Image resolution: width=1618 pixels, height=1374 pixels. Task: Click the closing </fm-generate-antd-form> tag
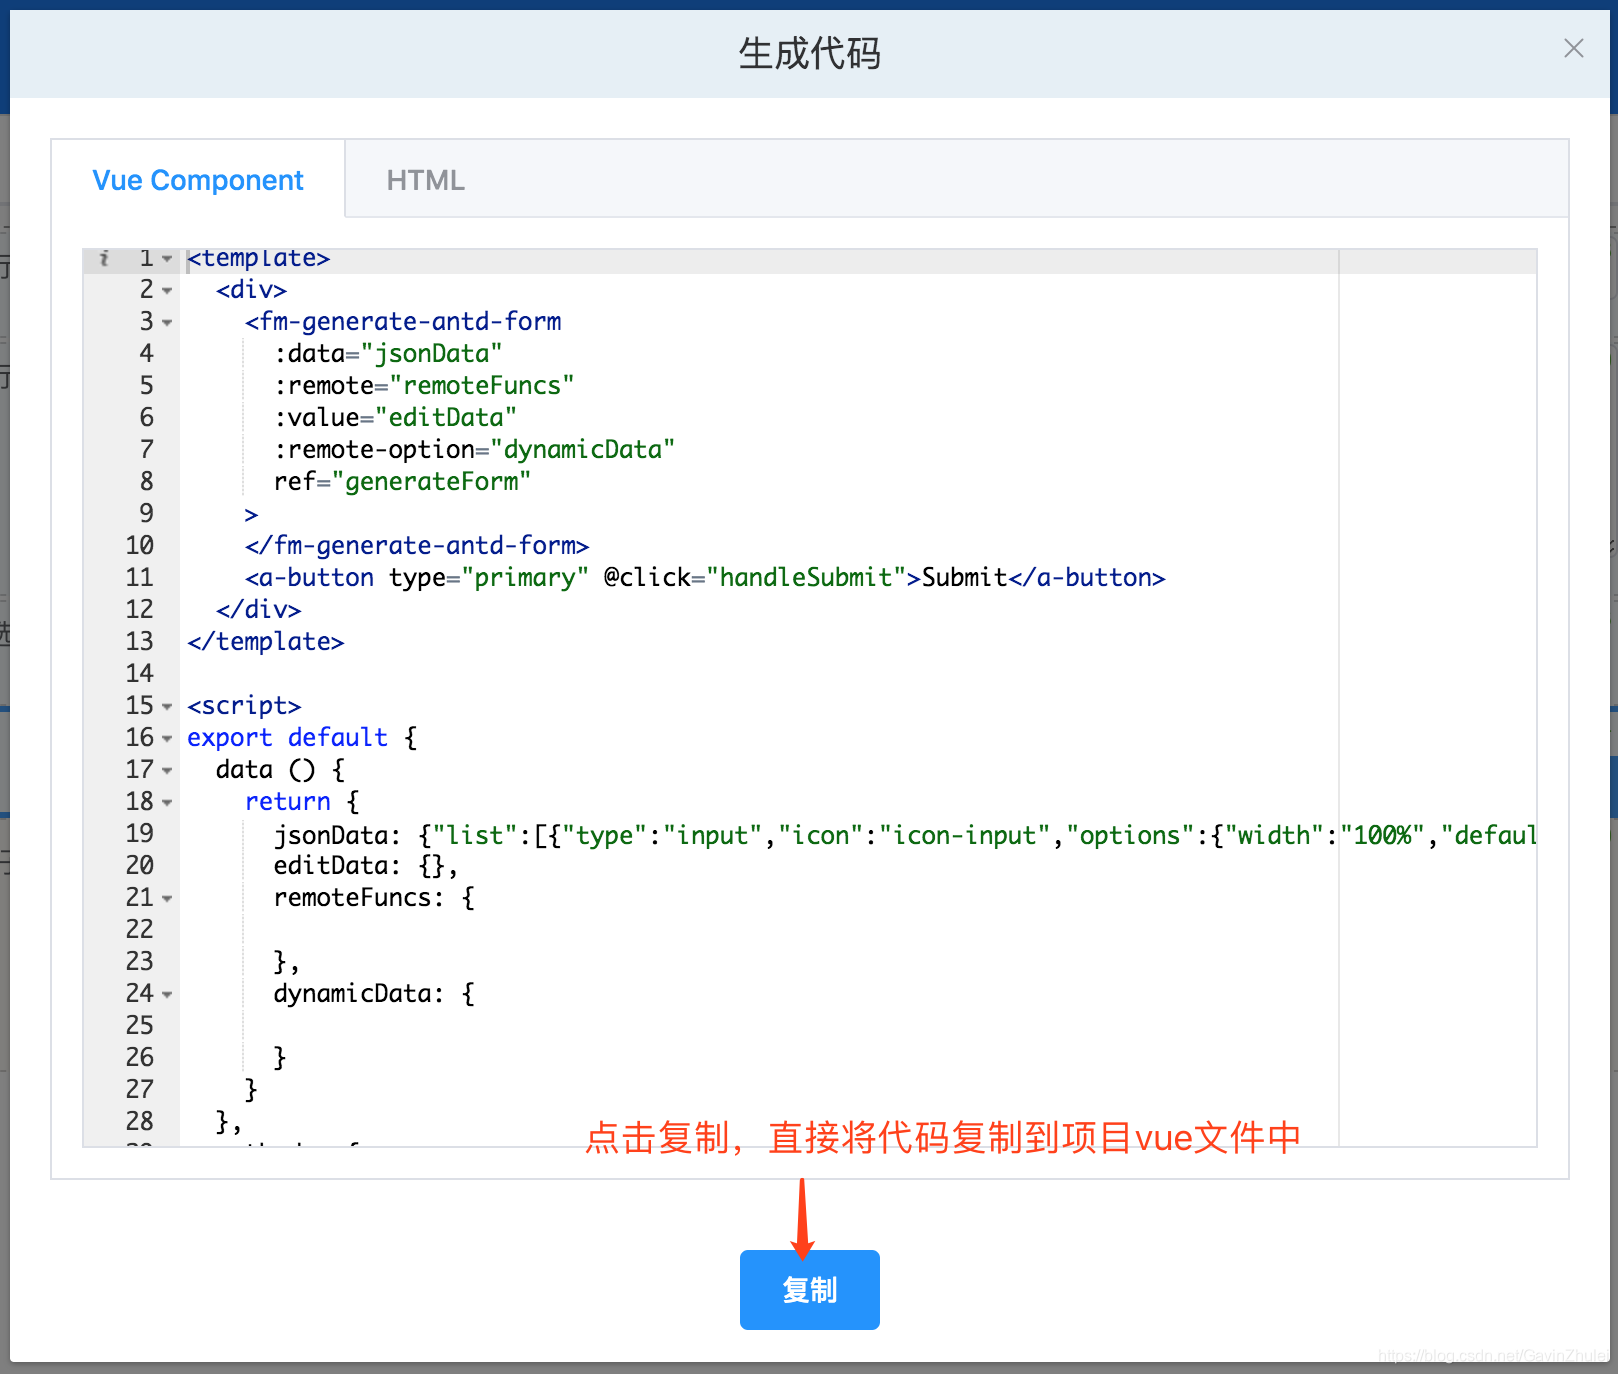(x=417, y=545)
